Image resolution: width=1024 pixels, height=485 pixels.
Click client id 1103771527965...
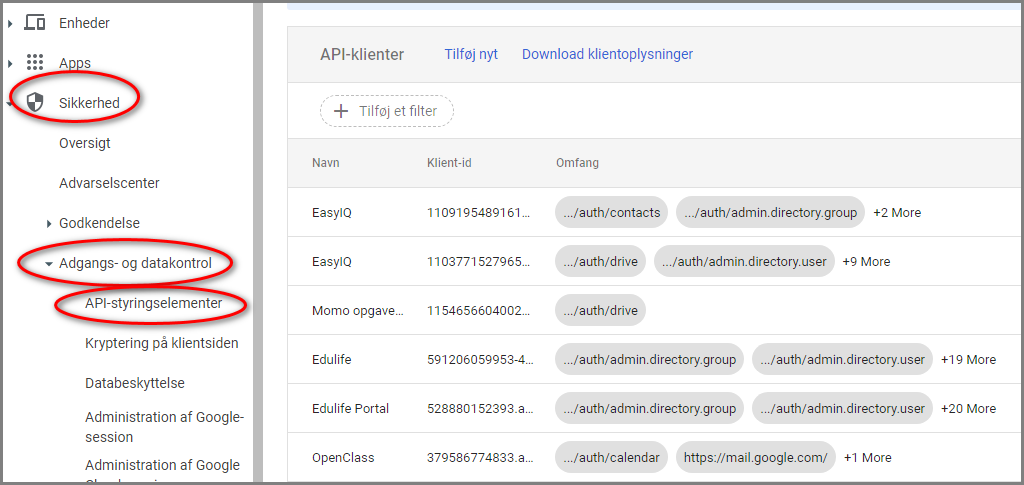(x=481, y=262)
